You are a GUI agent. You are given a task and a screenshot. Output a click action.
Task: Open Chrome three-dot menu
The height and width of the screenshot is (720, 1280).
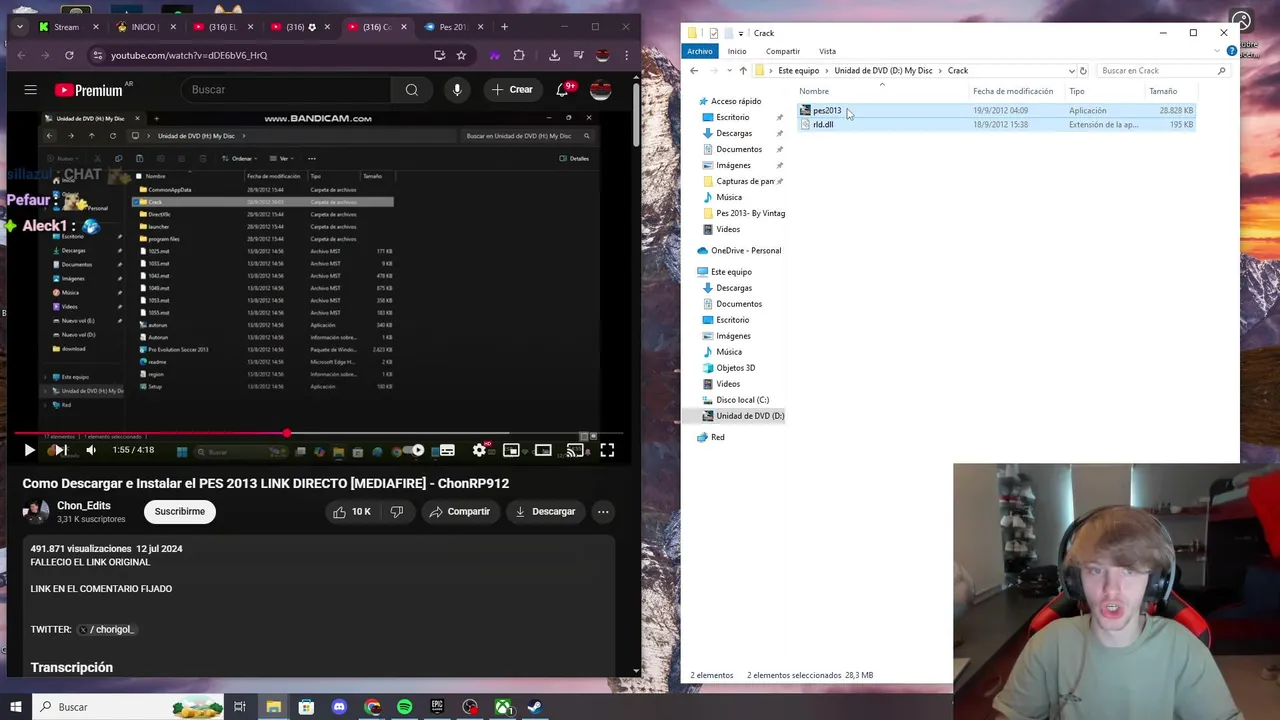(x=626, y=55)
